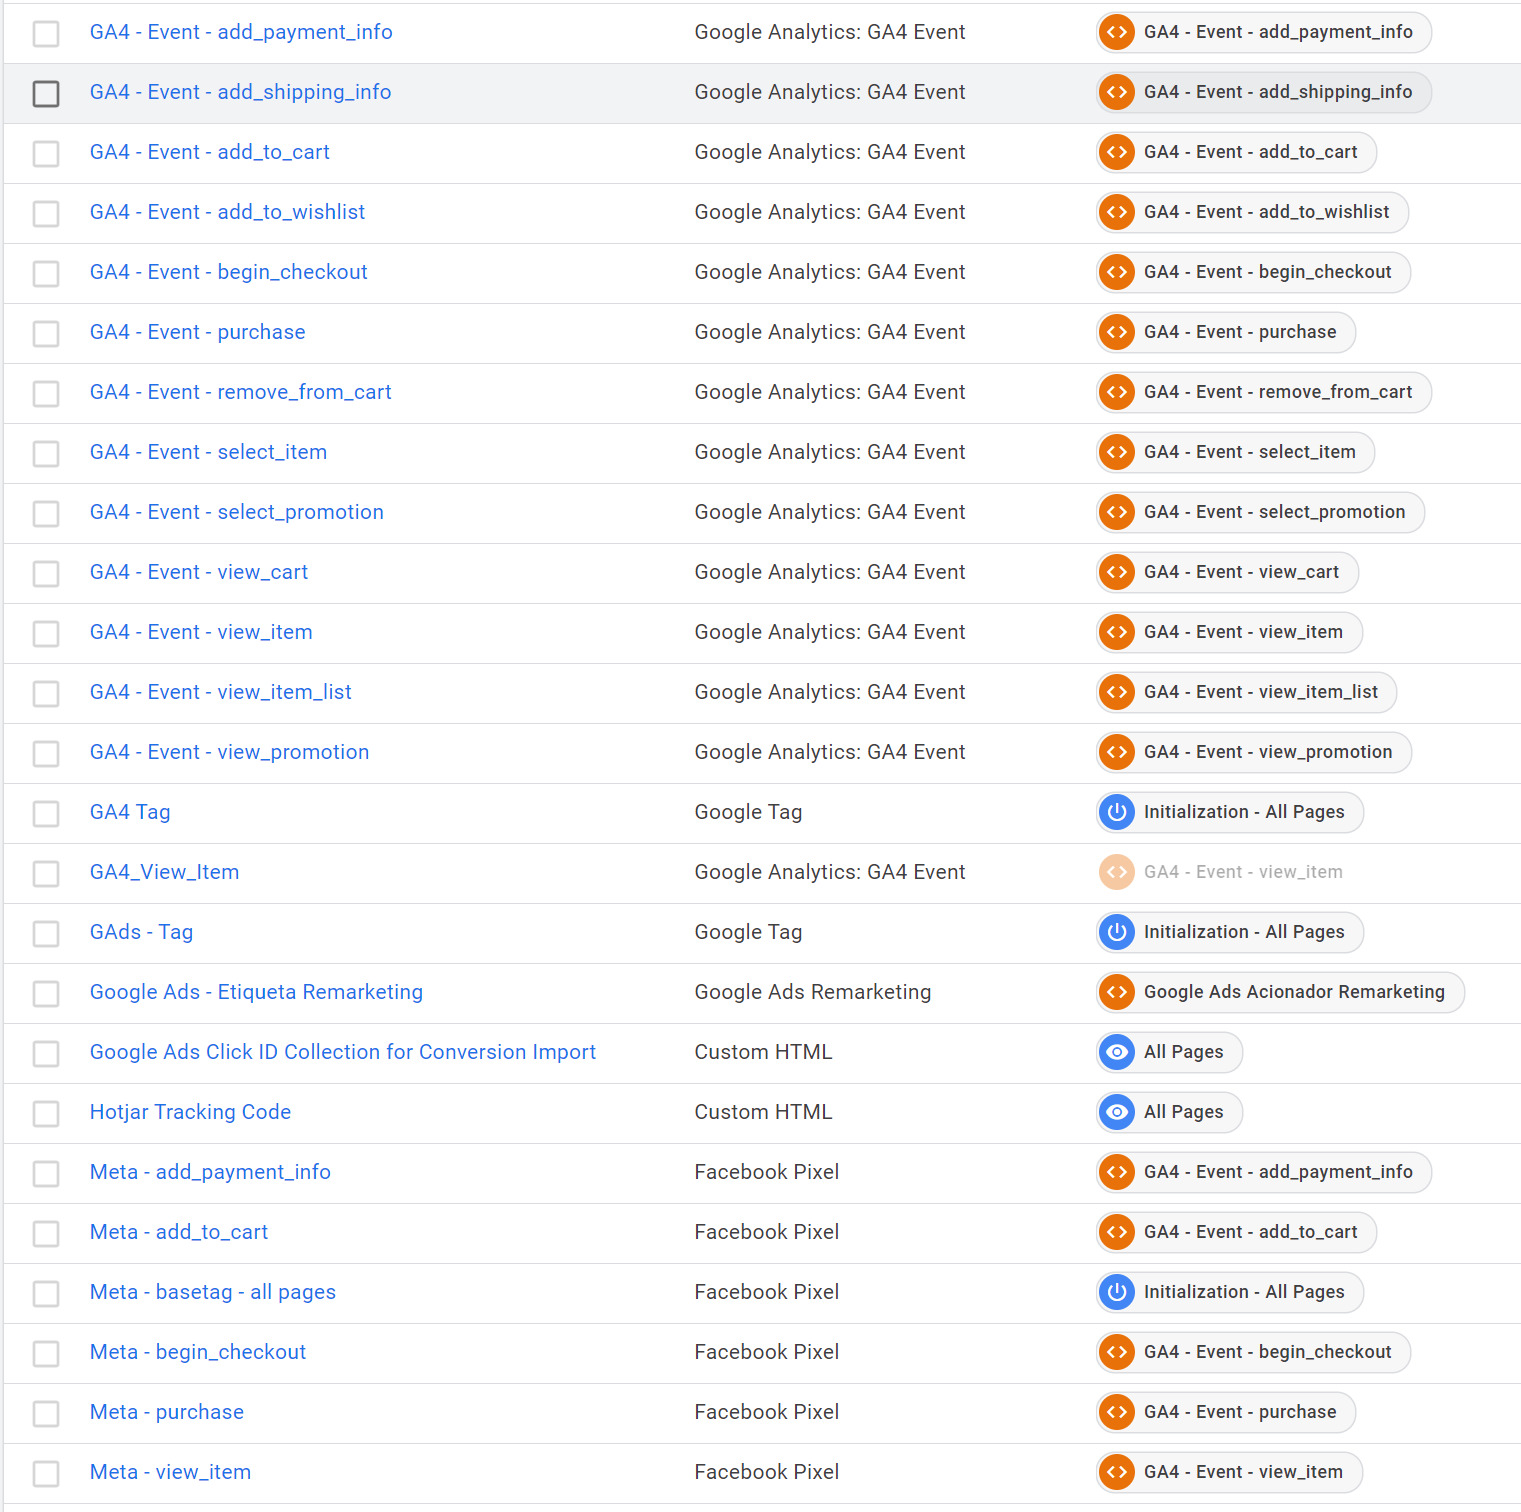Click orange icon on Google Ads Acionador Remarketing
The height and width of the screenshot is (1512, 1521).
point(1117,992)
